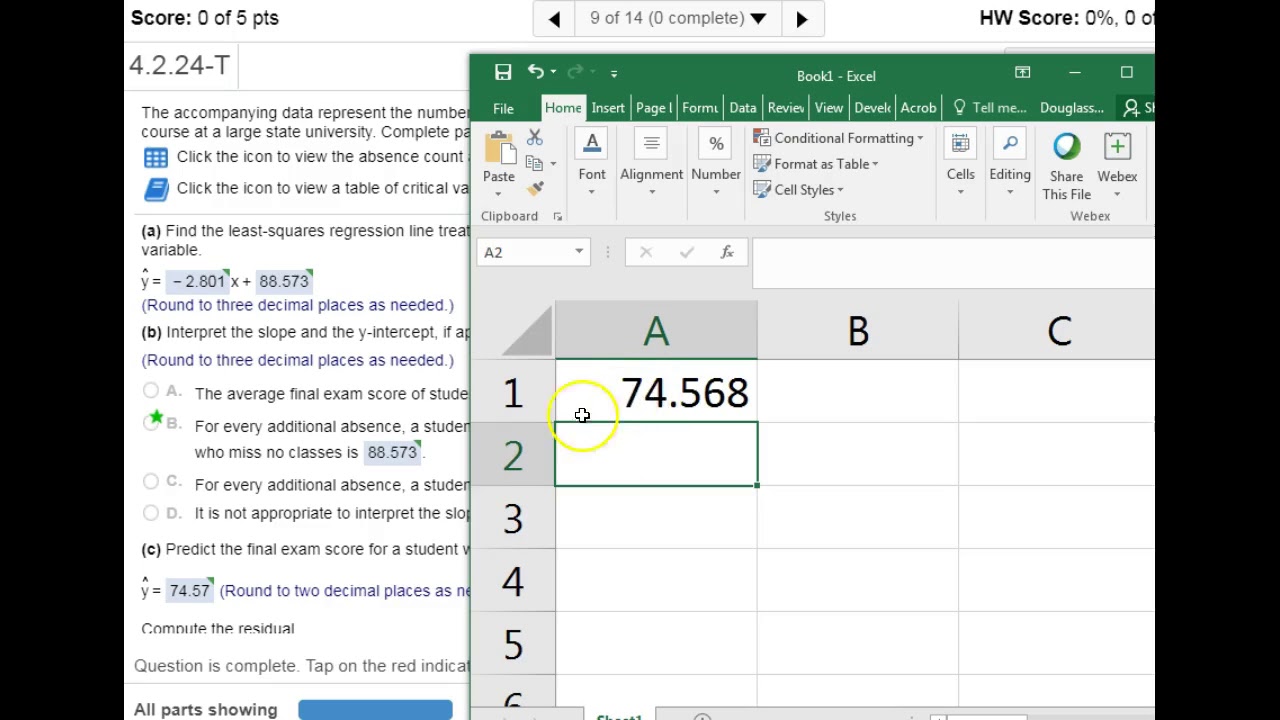This screenshot has height=720, width=1280.
Task: Click the All parts showing progress bar
Action: (375, 710)
